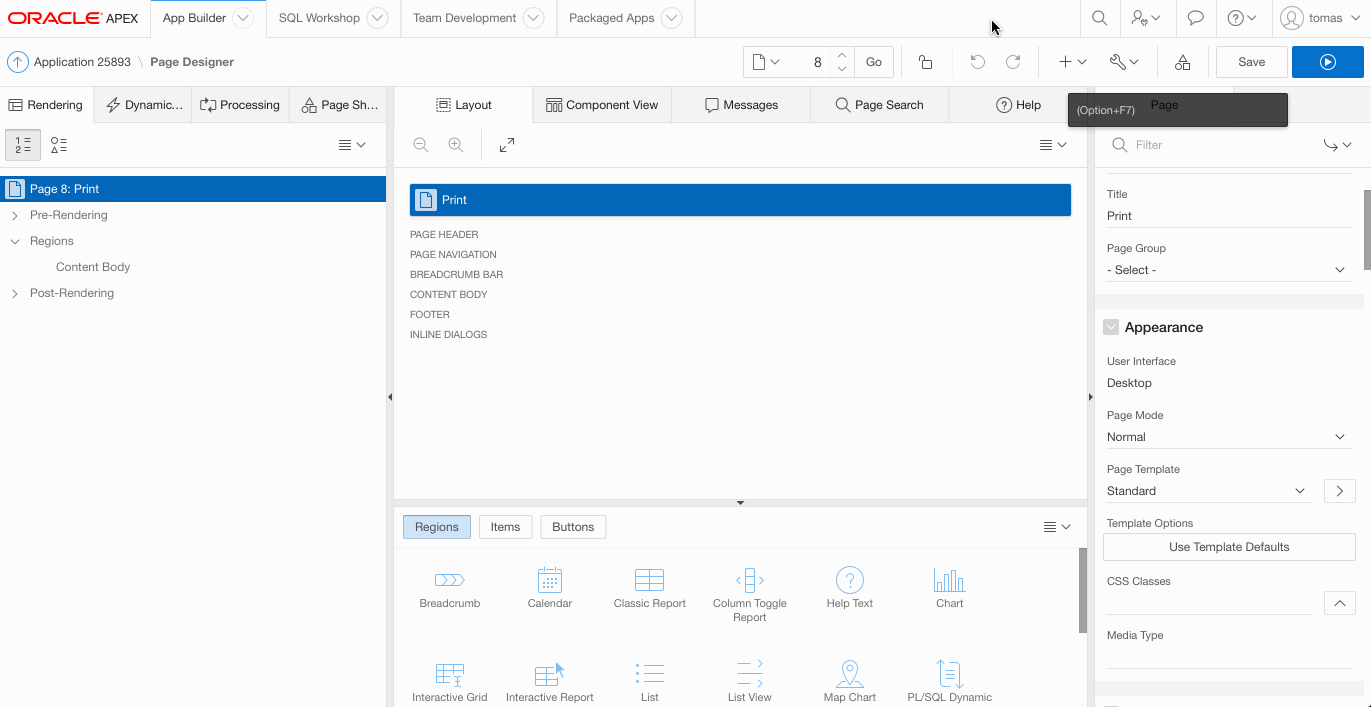
Task: Click the search magnifier icon in header
Action: pyautogui.click(x=1099, y=18)
